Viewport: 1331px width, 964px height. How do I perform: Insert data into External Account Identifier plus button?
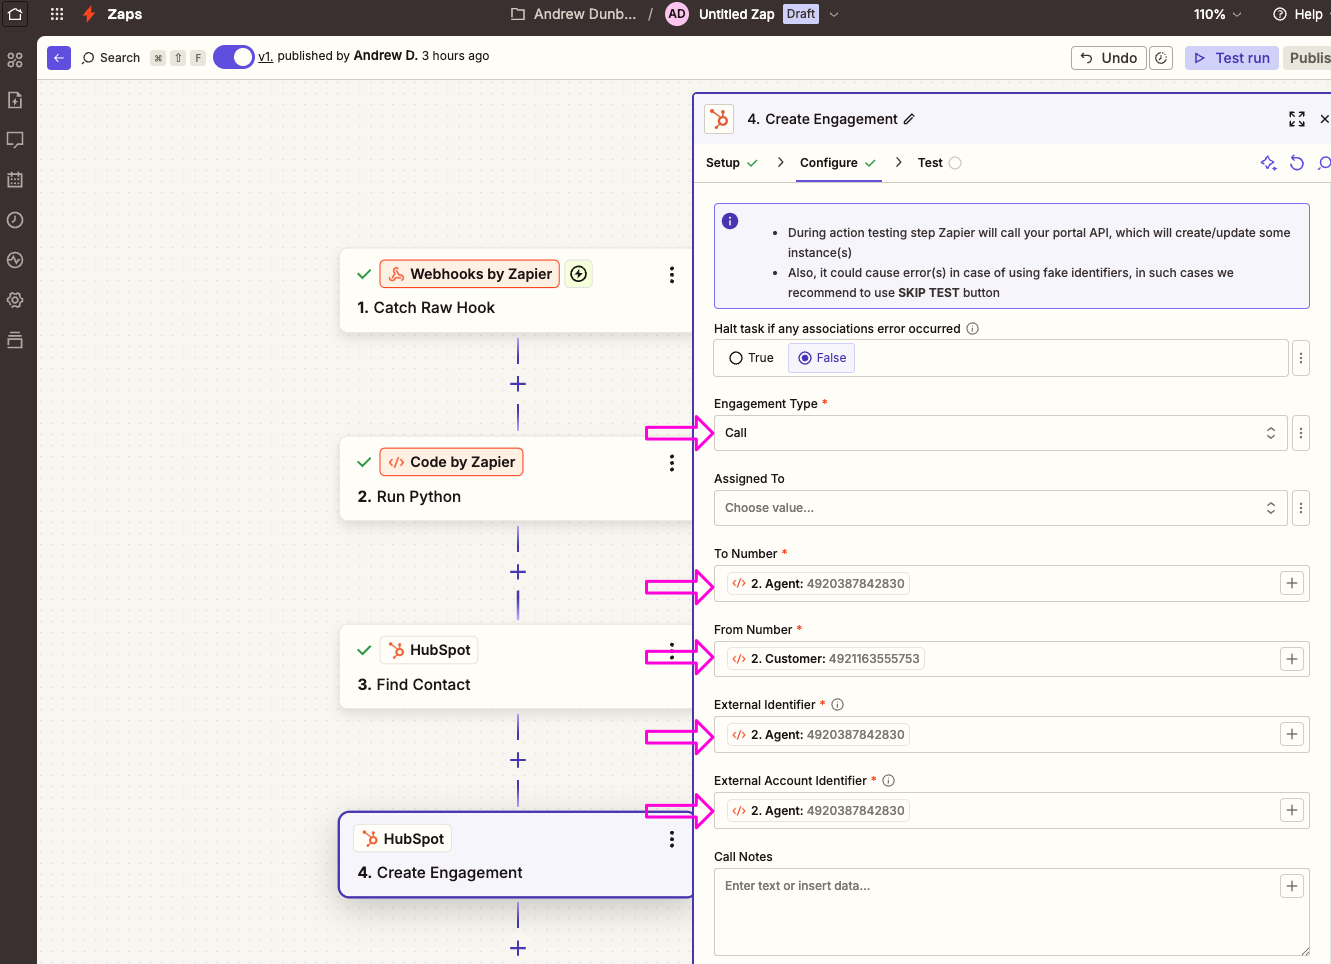[1292, 810]
